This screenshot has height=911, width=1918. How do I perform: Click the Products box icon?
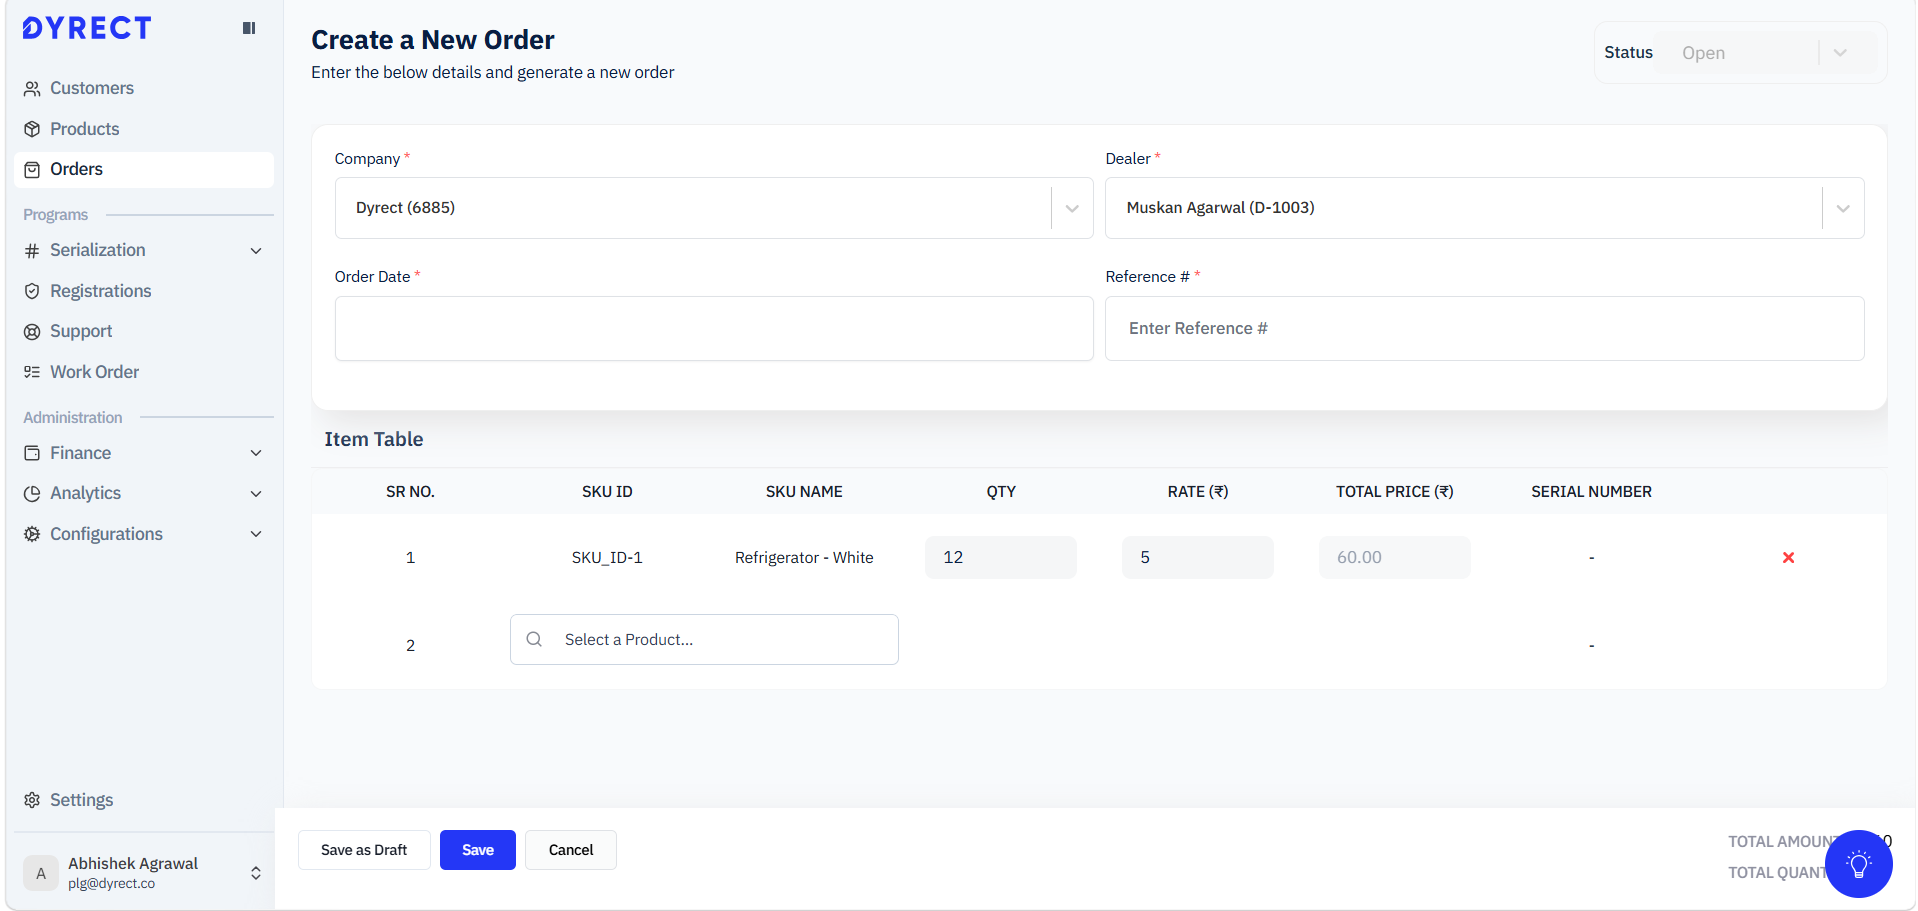click(x=32, y=129)
